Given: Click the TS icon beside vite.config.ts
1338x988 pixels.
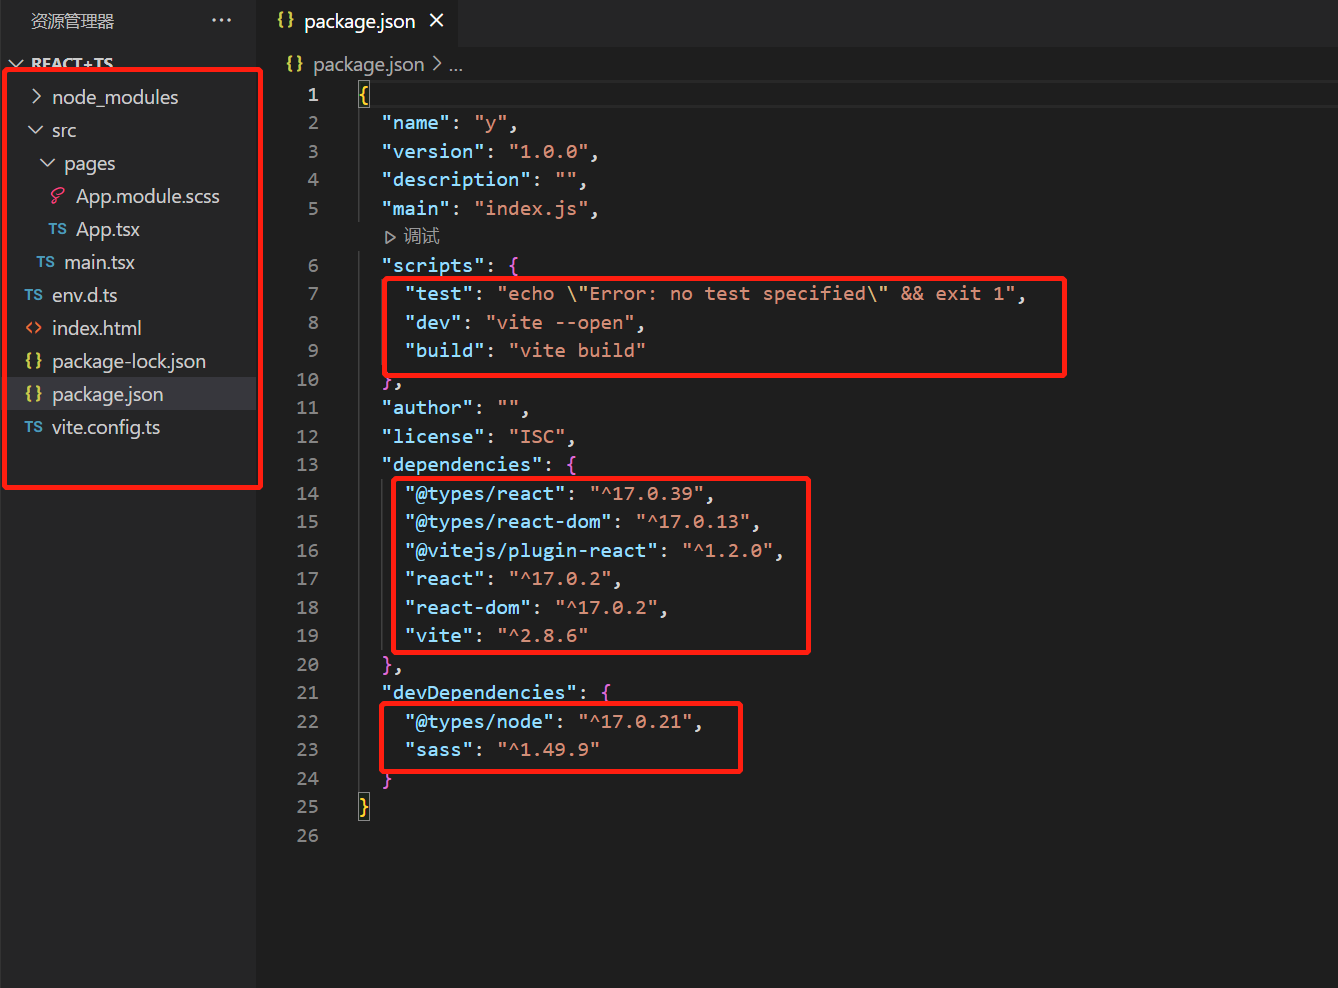Looking at the screenshot, I should [x=34, y=427].
